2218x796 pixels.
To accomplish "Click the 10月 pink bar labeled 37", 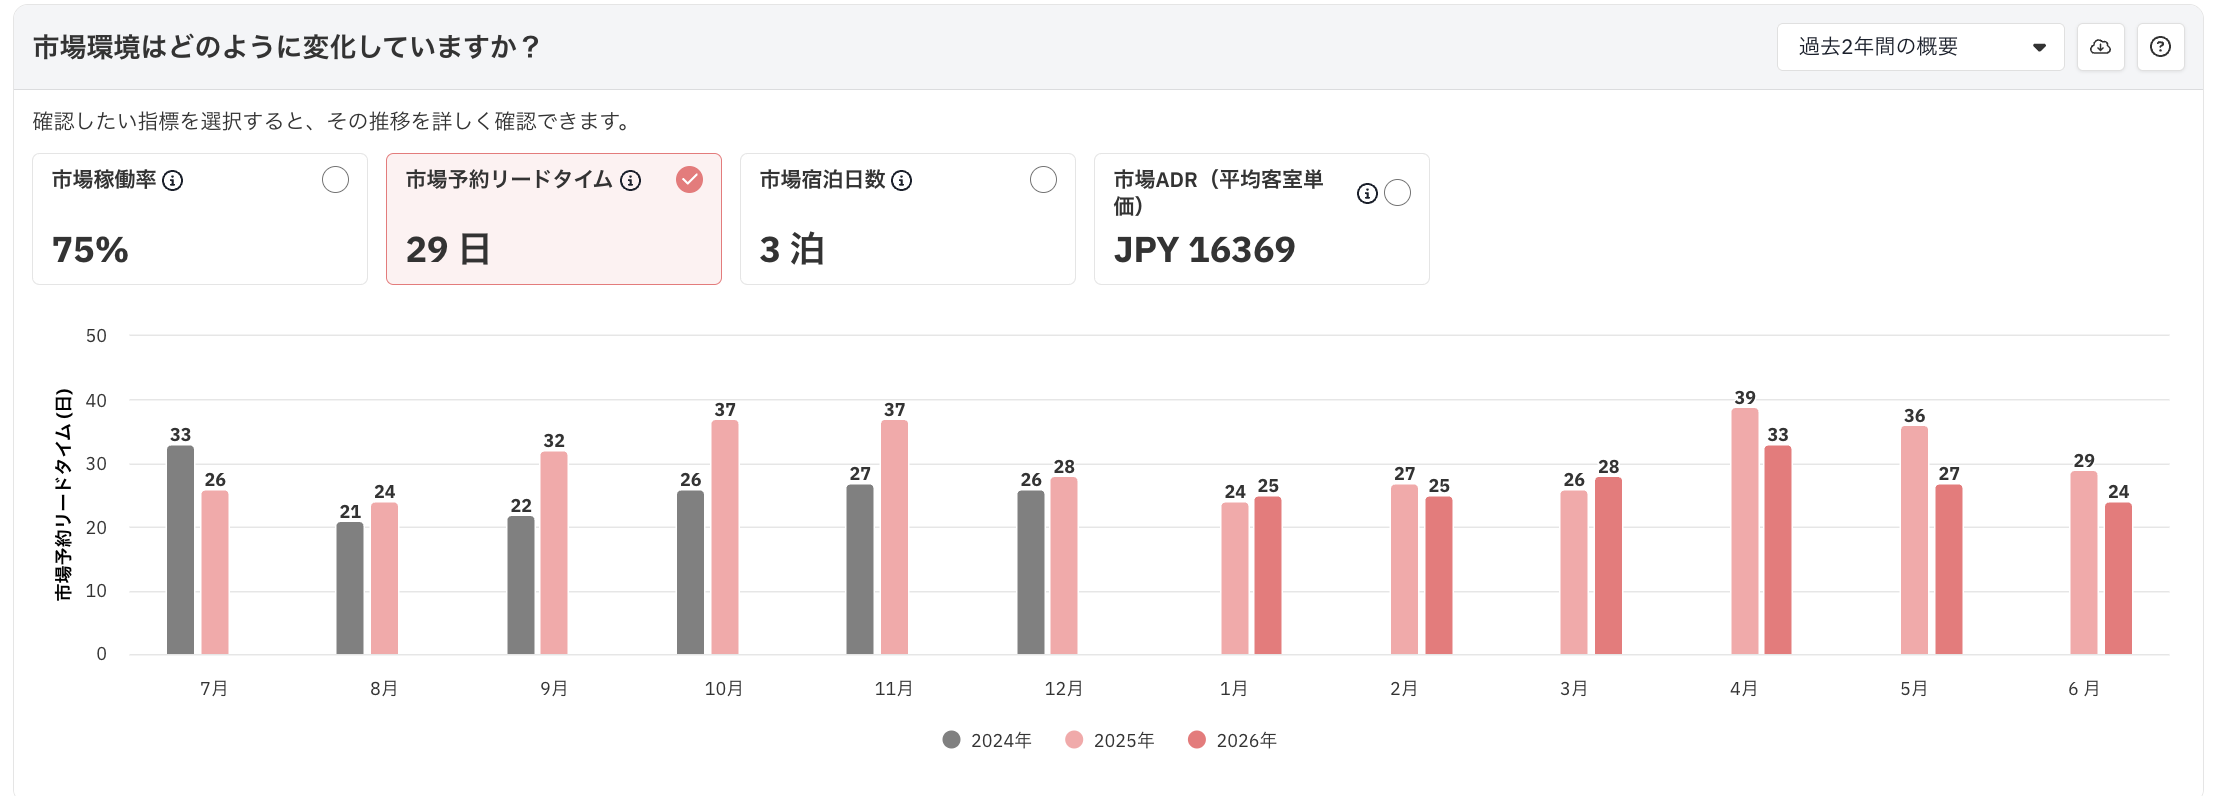I will tap(725, 537).
